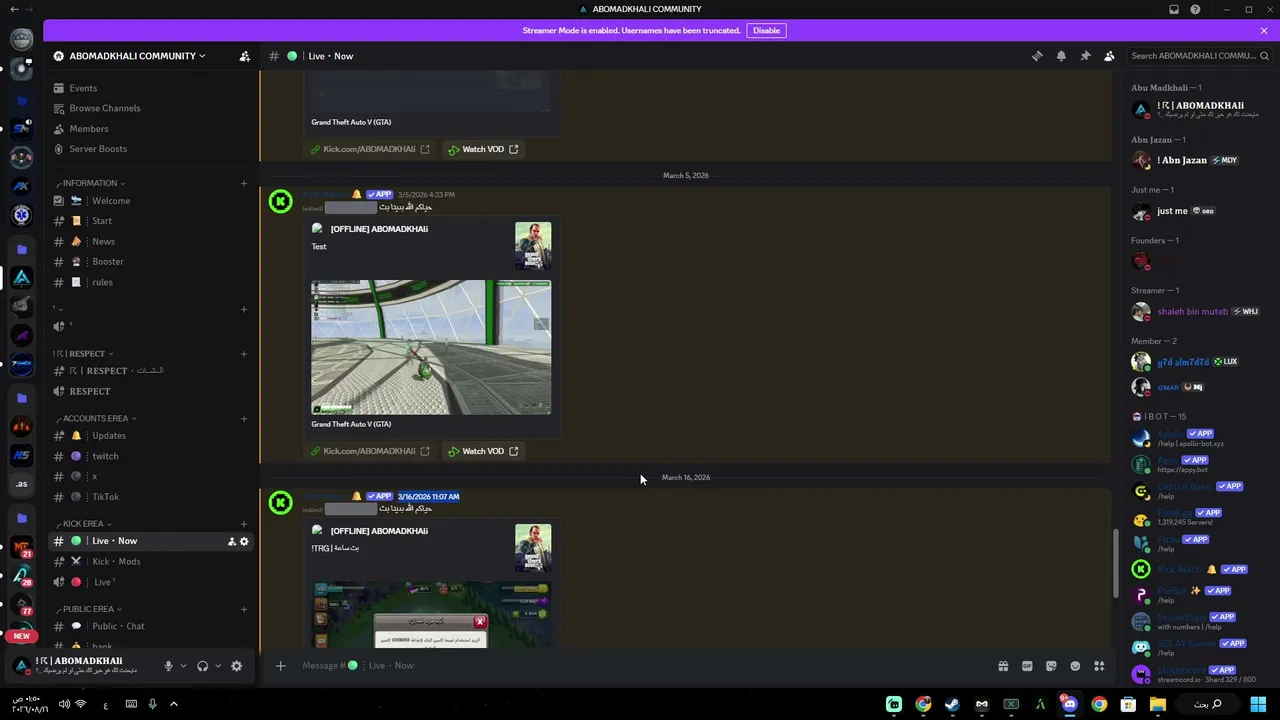Edit Live • Now channel settings gear
The height and width of the screenshot is (720, 1280).
tap(244, 542)
